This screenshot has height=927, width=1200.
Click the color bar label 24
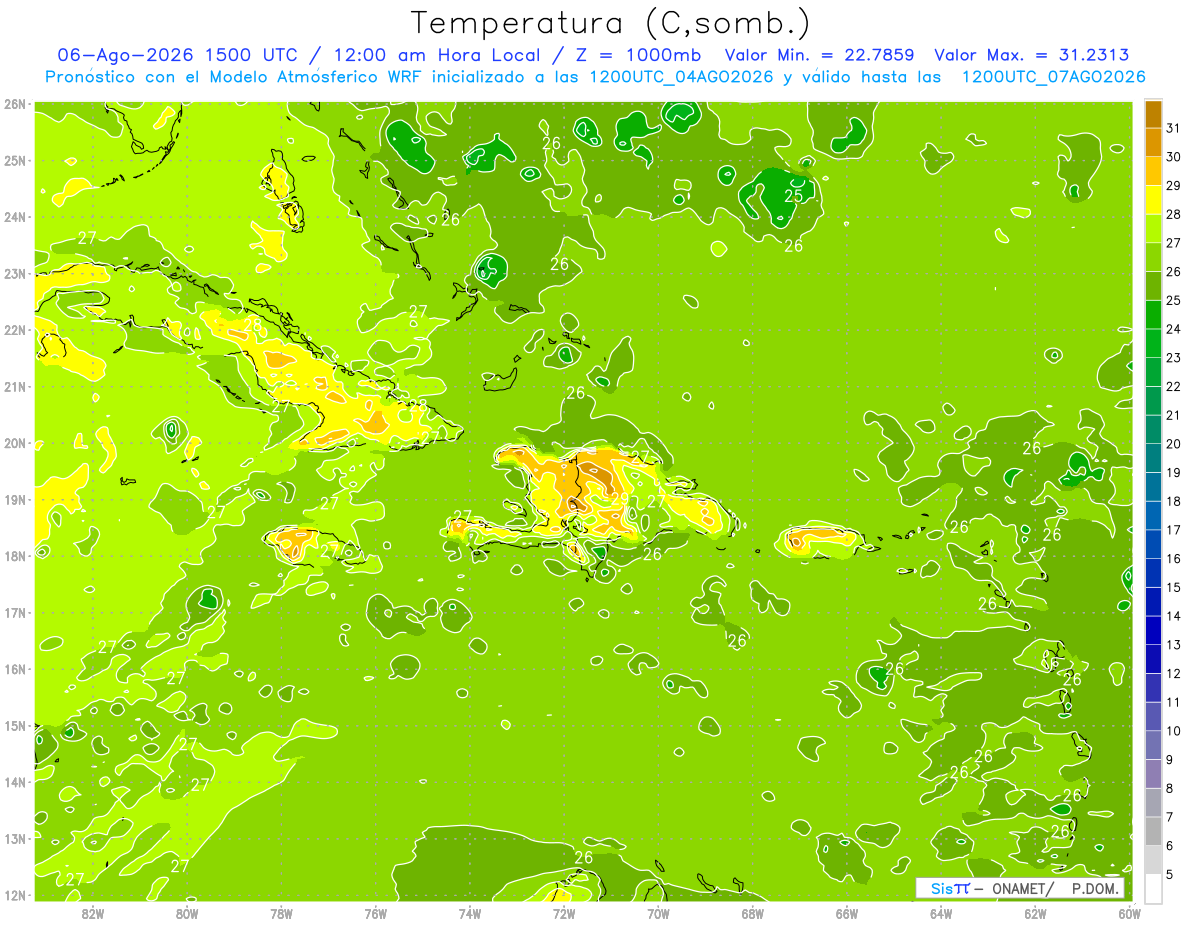click(1173, 329)
